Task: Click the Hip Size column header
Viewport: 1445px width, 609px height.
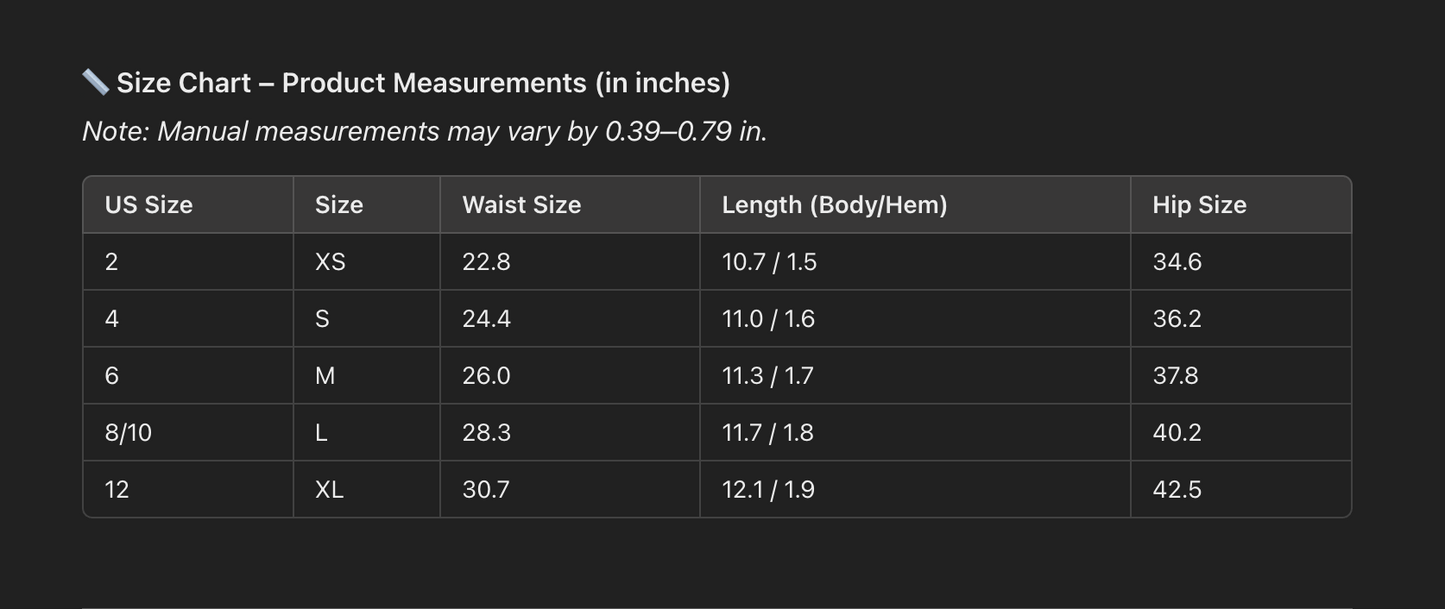Action: click(x=1199, y=205)
